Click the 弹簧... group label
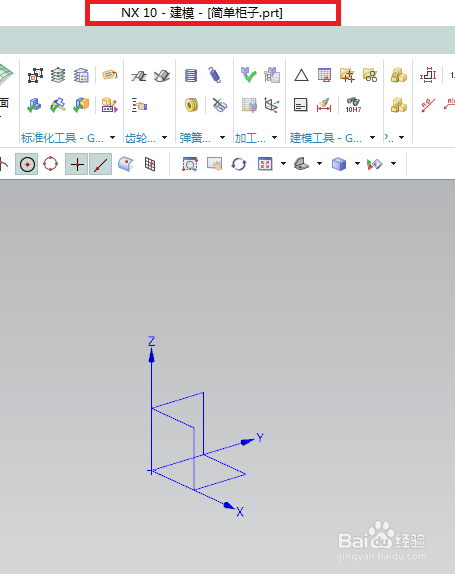This screenshot has width=455, height=574. click(x=195, y=138)
